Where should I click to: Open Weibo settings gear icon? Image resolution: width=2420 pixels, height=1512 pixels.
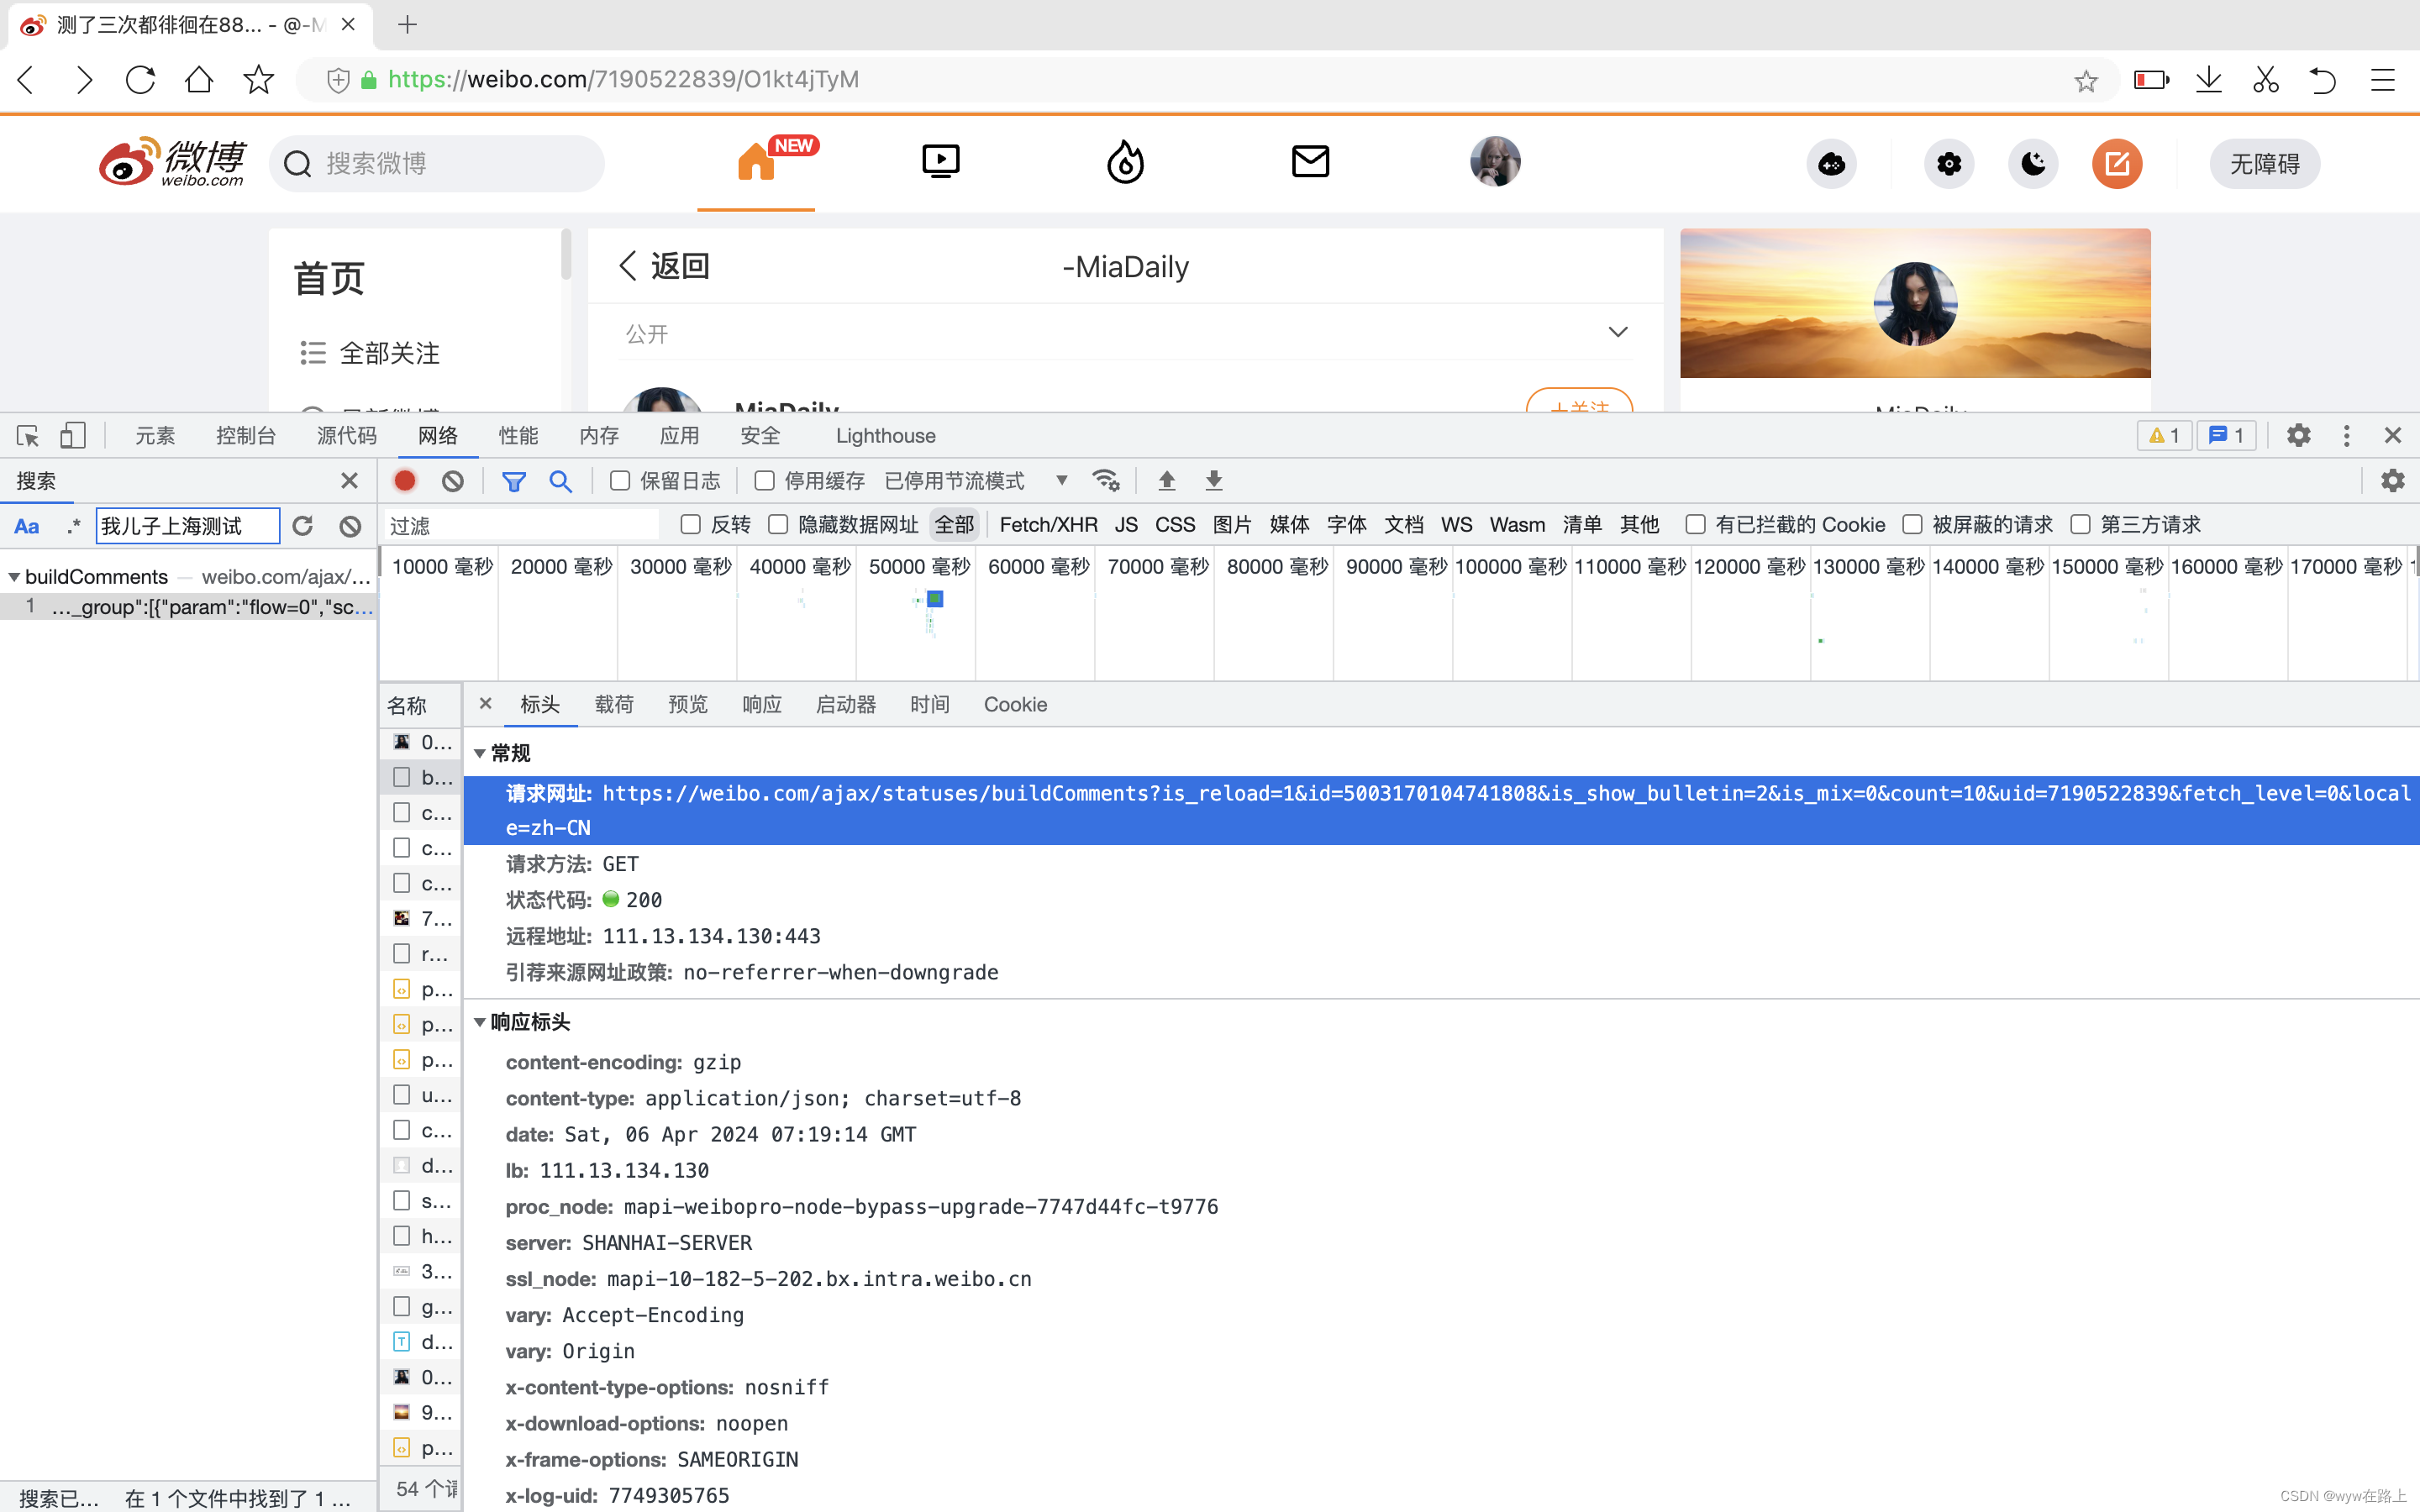pos(1949,164)
